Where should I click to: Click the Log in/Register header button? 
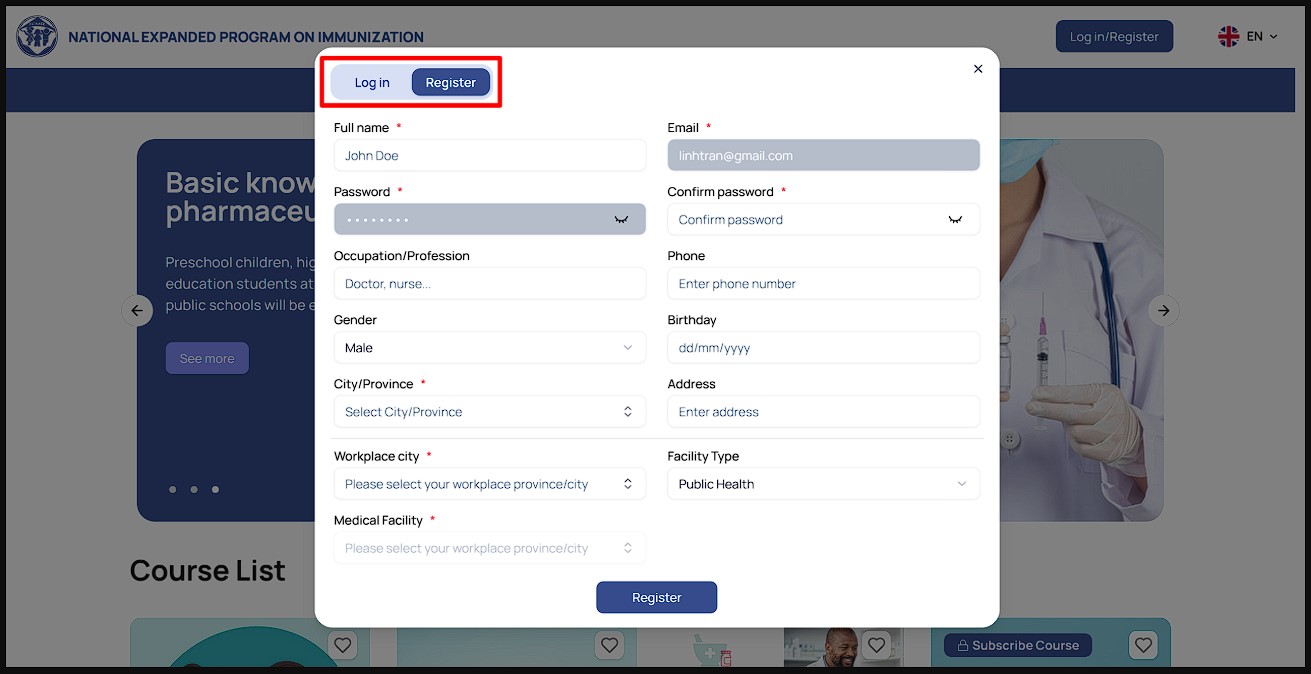coord(1114,37)
